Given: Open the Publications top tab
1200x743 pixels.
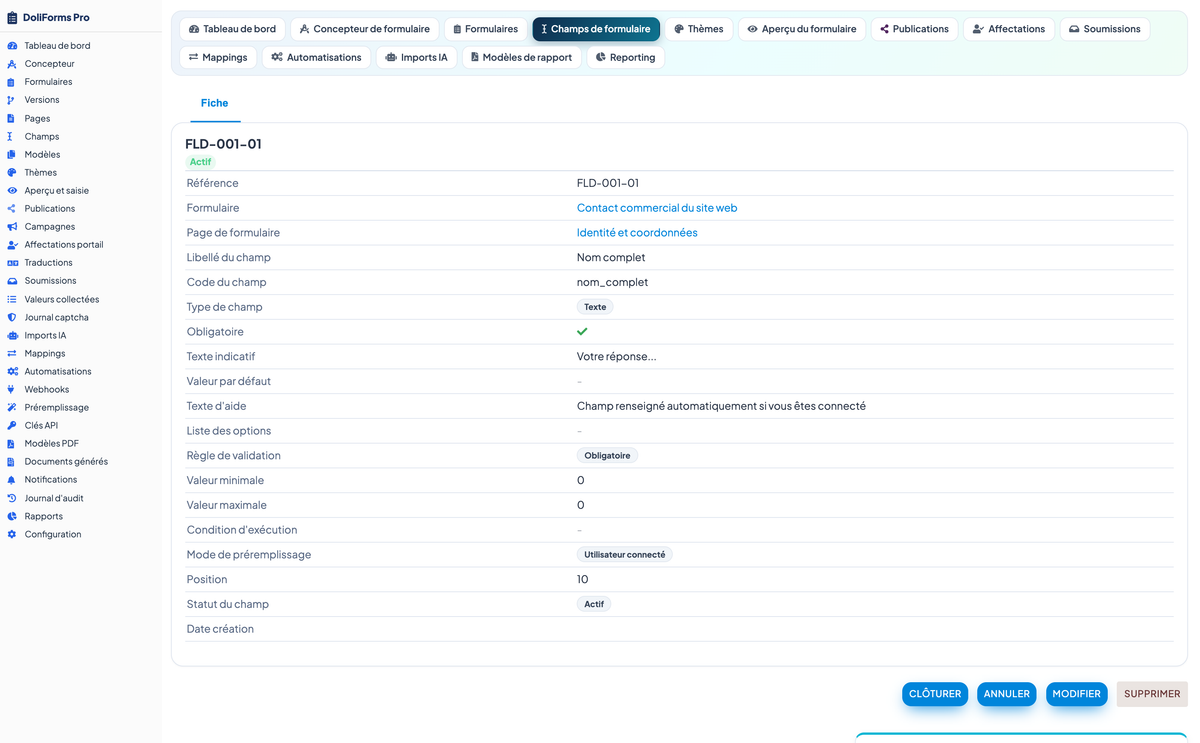Looking at the screenshot, I should (914, 29).
